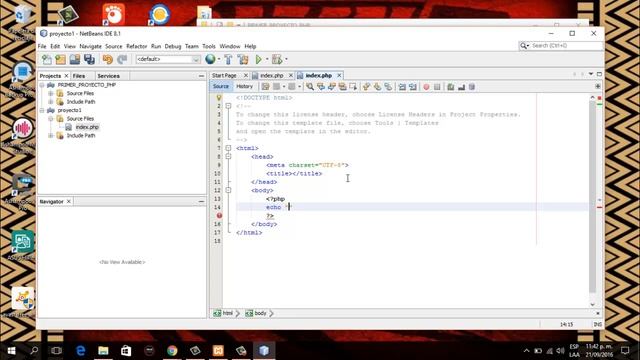Open the Debug Project dropdown arrow
The width and height of the screenshot is (640, 360).
[286, 60]
